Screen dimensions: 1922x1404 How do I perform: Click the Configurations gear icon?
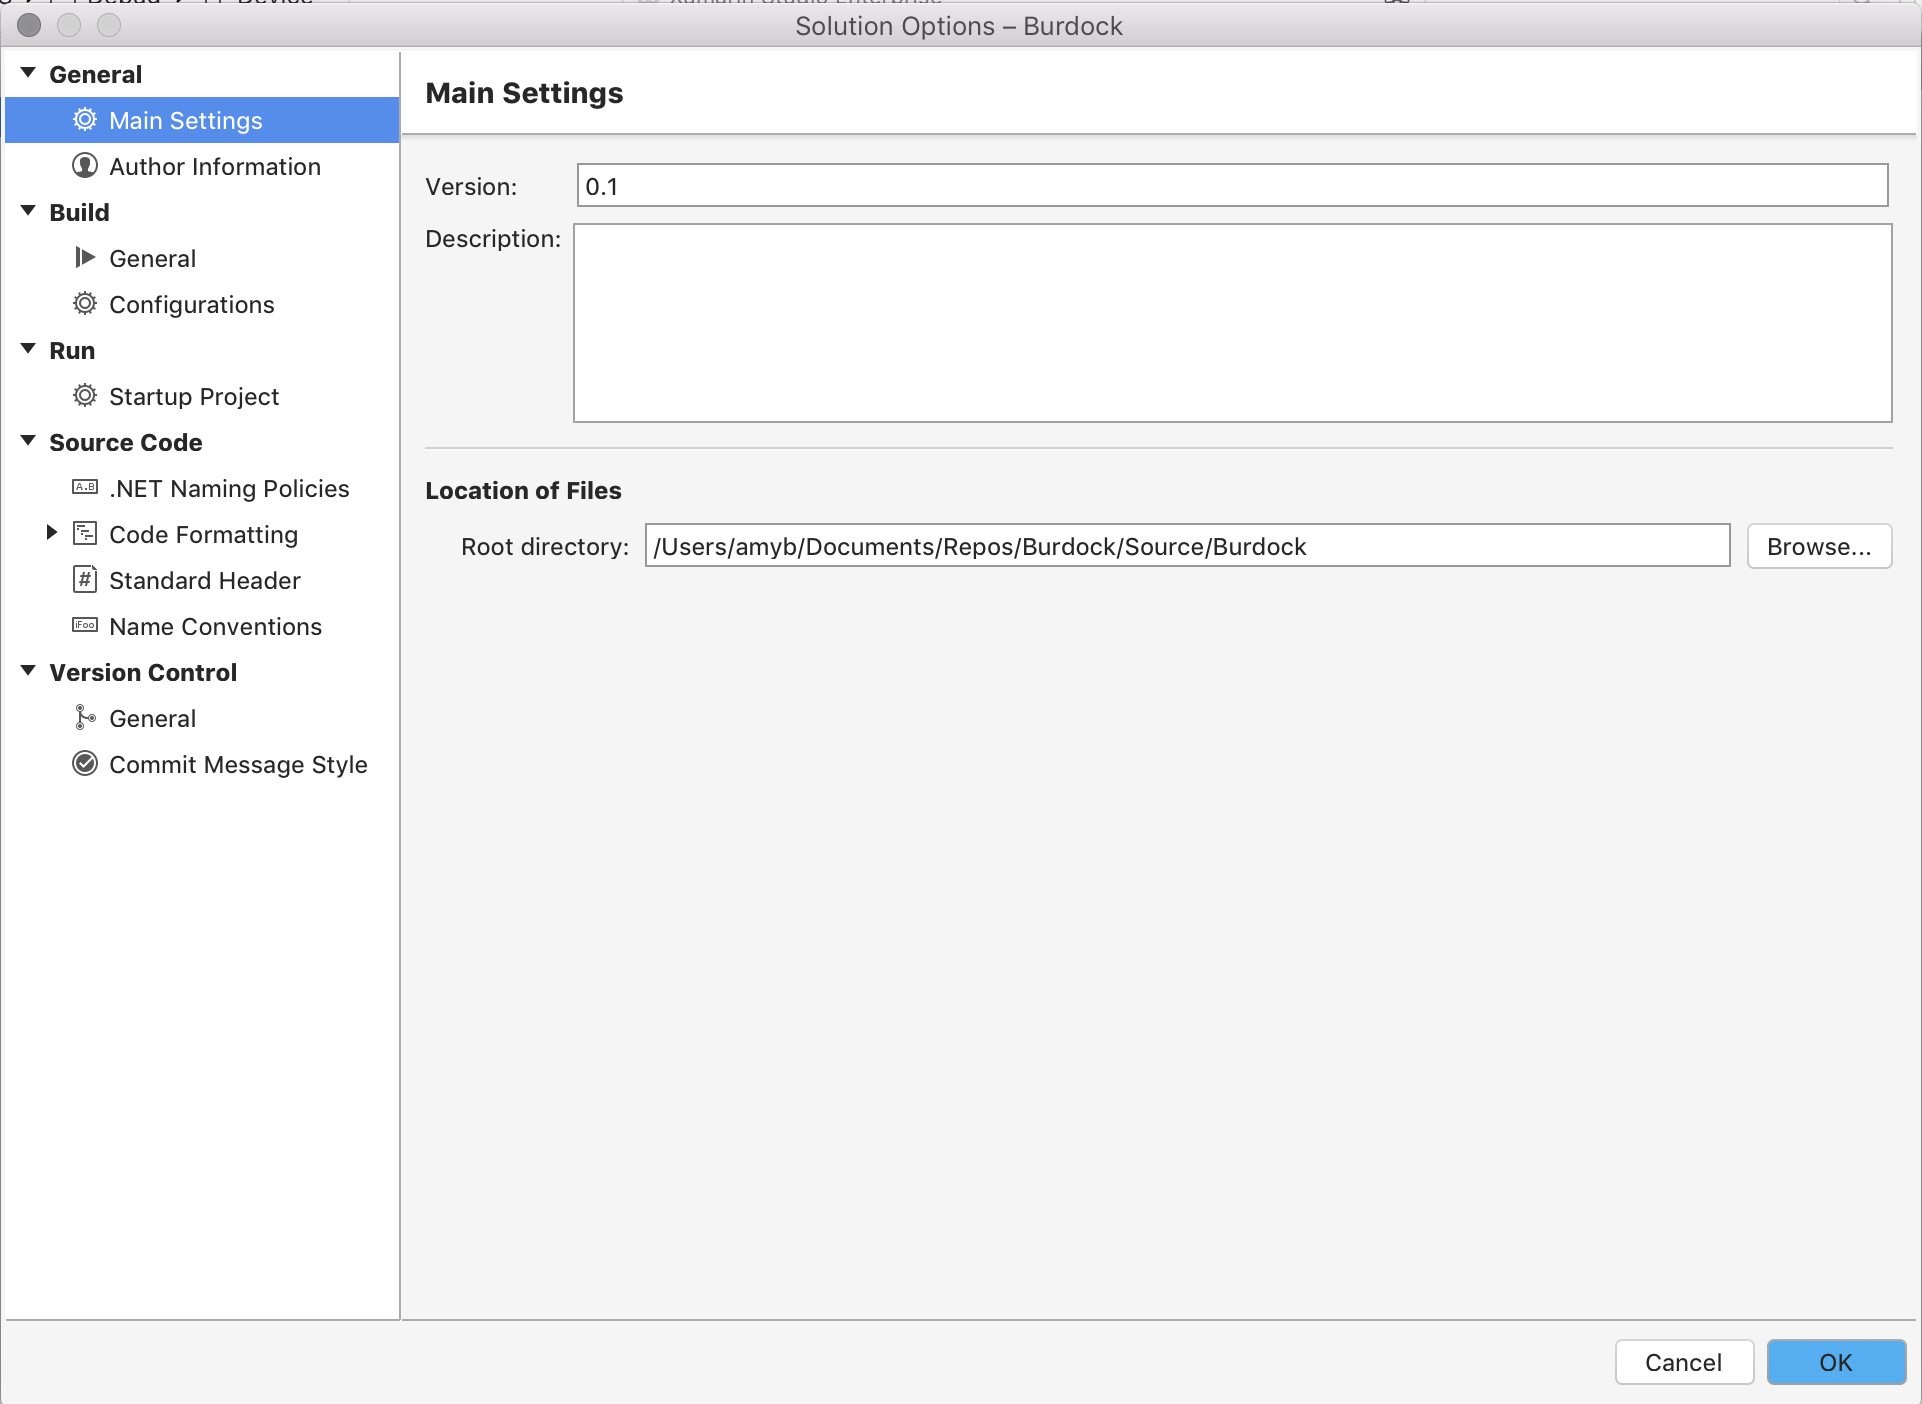coord(84,304)
